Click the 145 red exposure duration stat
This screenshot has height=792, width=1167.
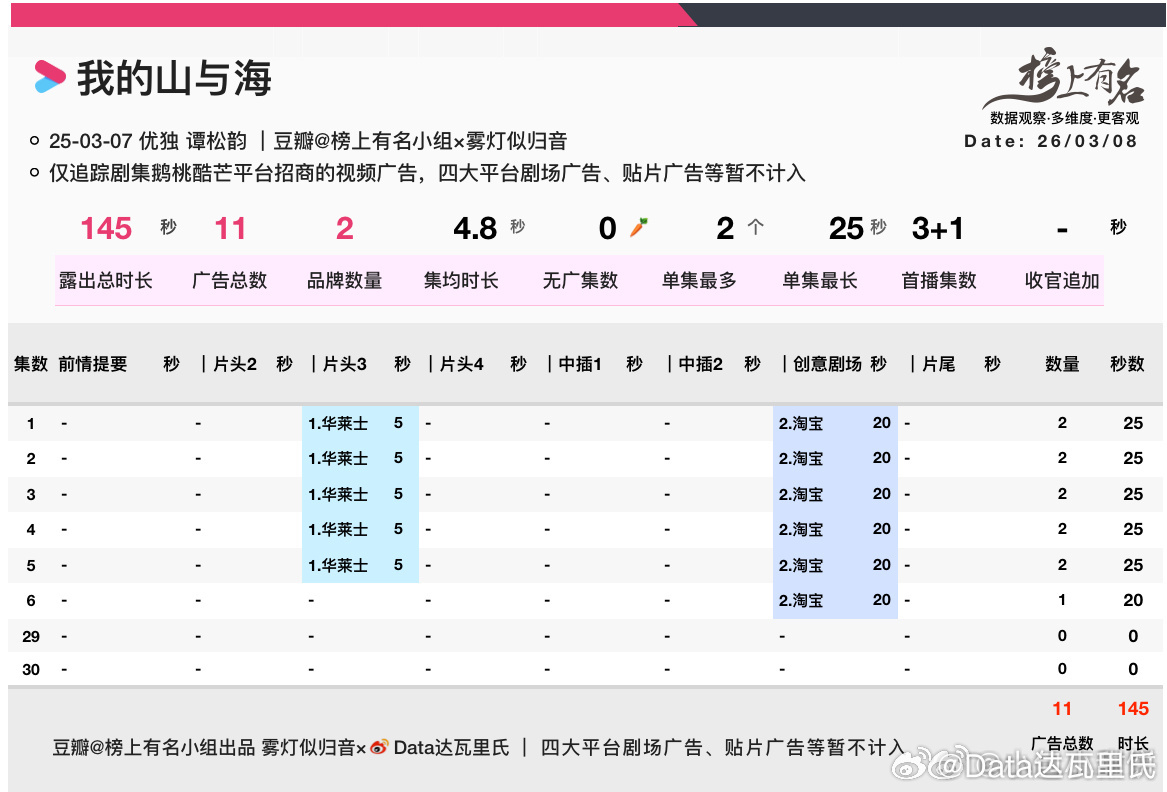[x=106, y=228]
